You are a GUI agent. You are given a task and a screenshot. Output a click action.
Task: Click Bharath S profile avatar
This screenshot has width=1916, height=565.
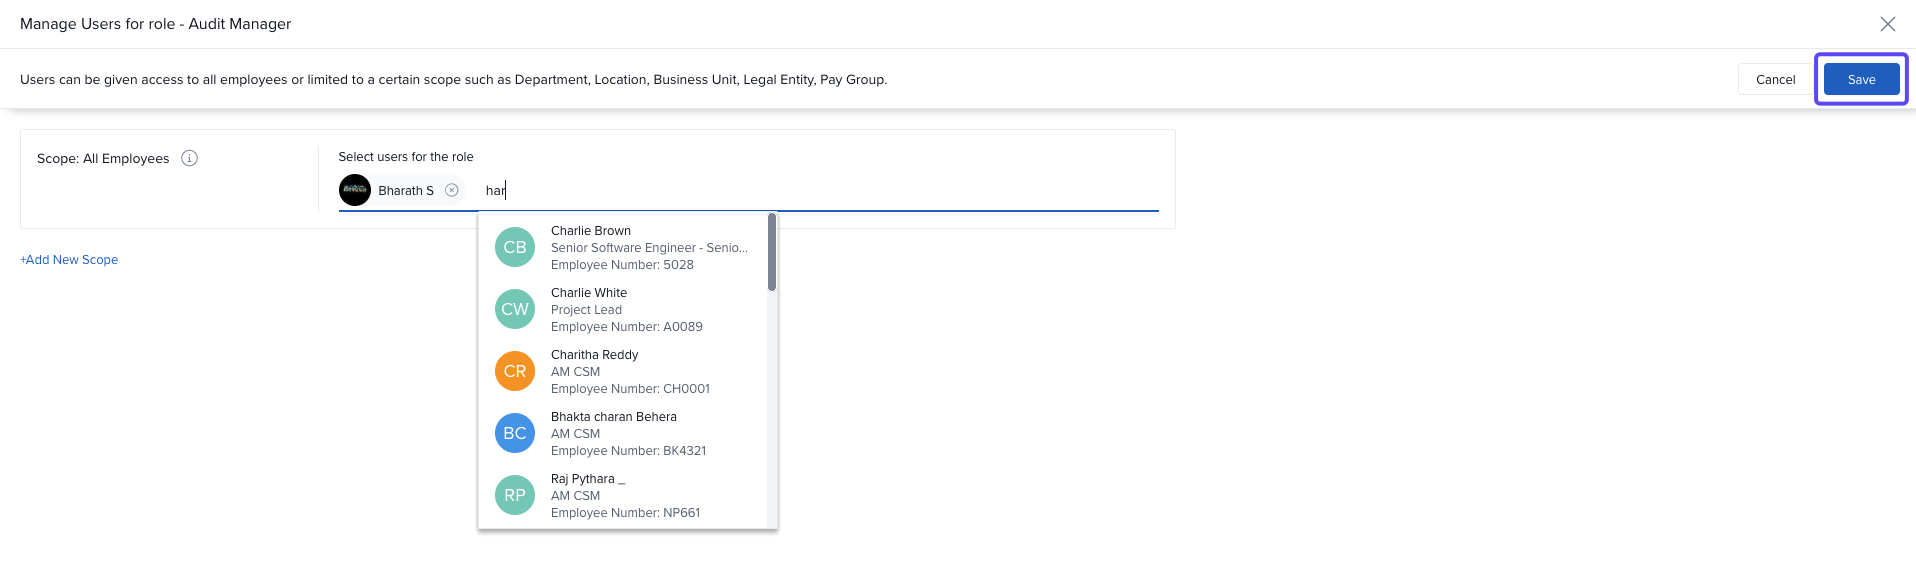point(355,190)
